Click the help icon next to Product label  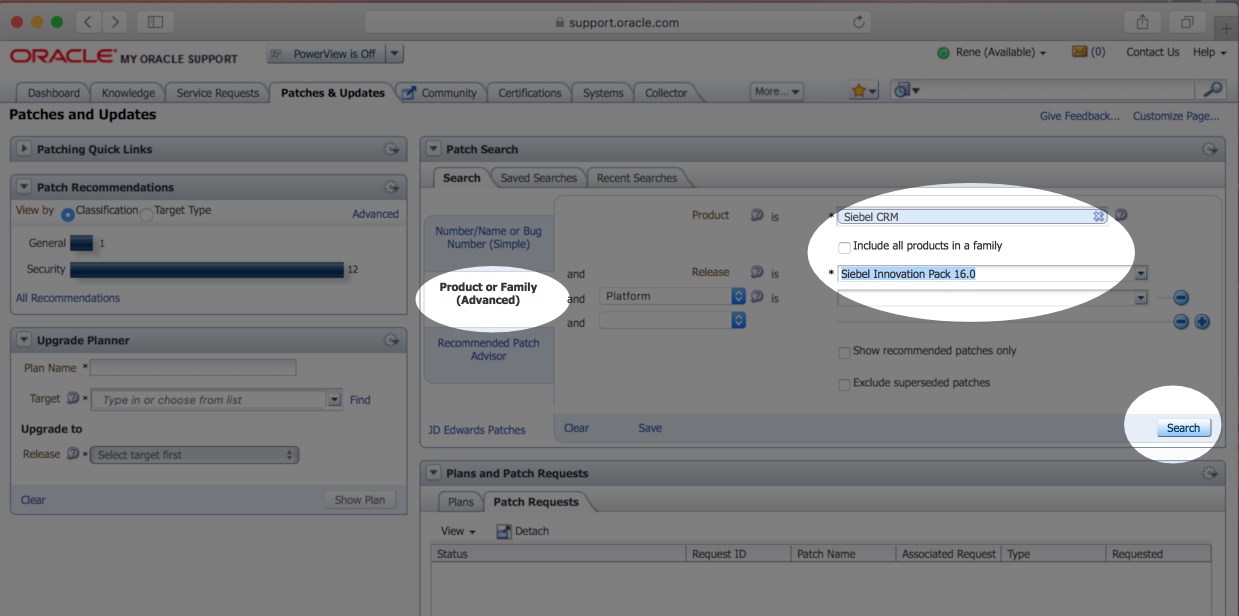pos(757,215)
